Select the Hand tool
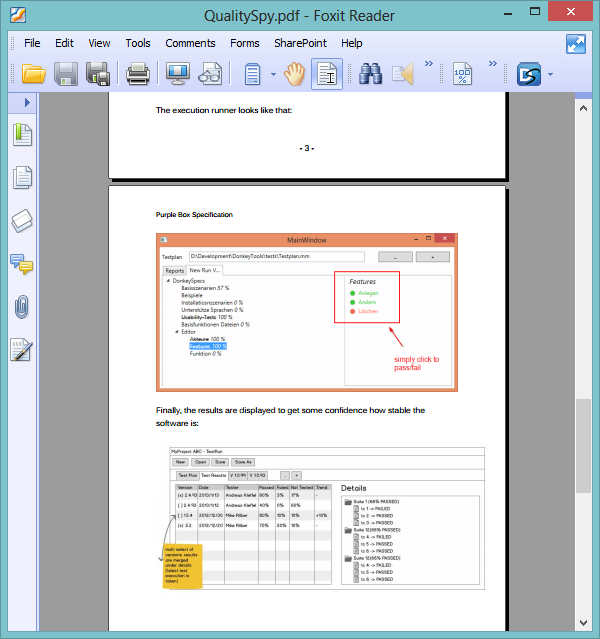 pos(294,74)
